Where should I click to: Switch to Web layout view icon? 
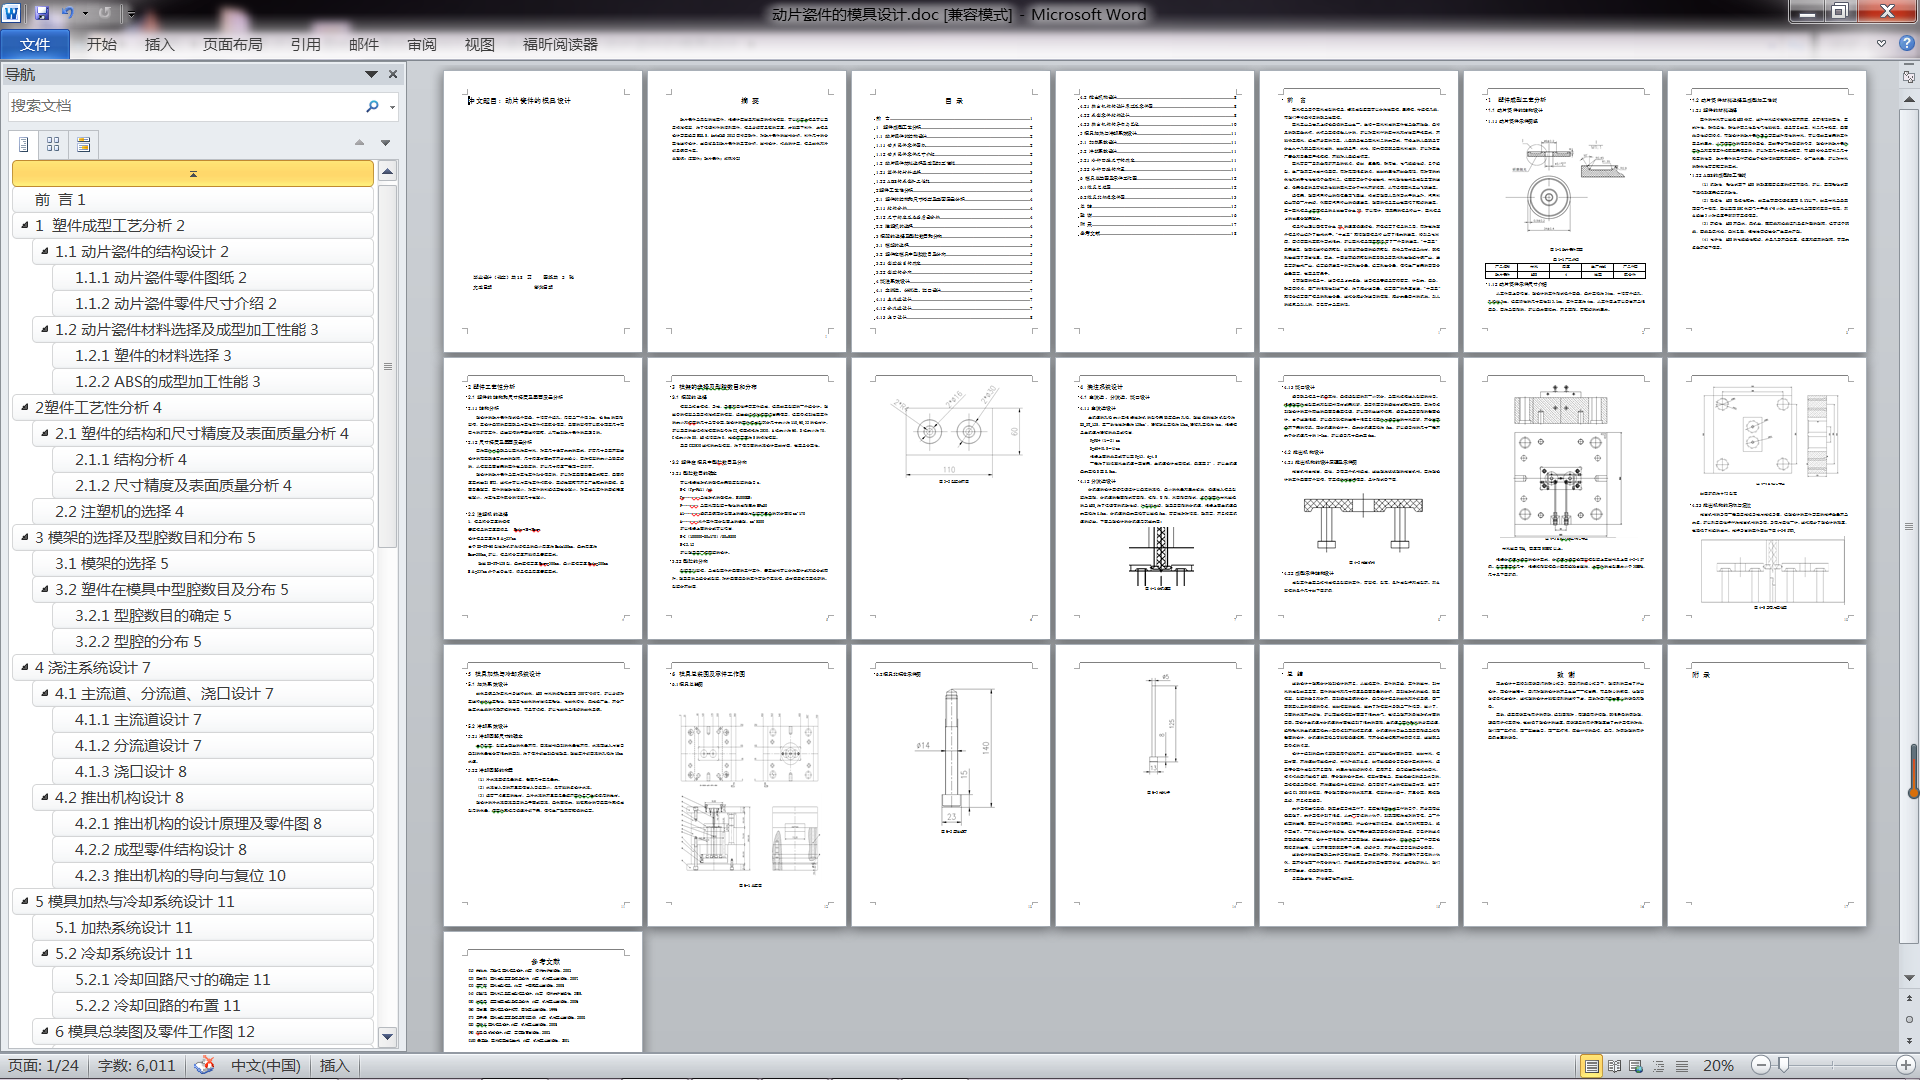pyautogui.click(x=1636, y=1066)
